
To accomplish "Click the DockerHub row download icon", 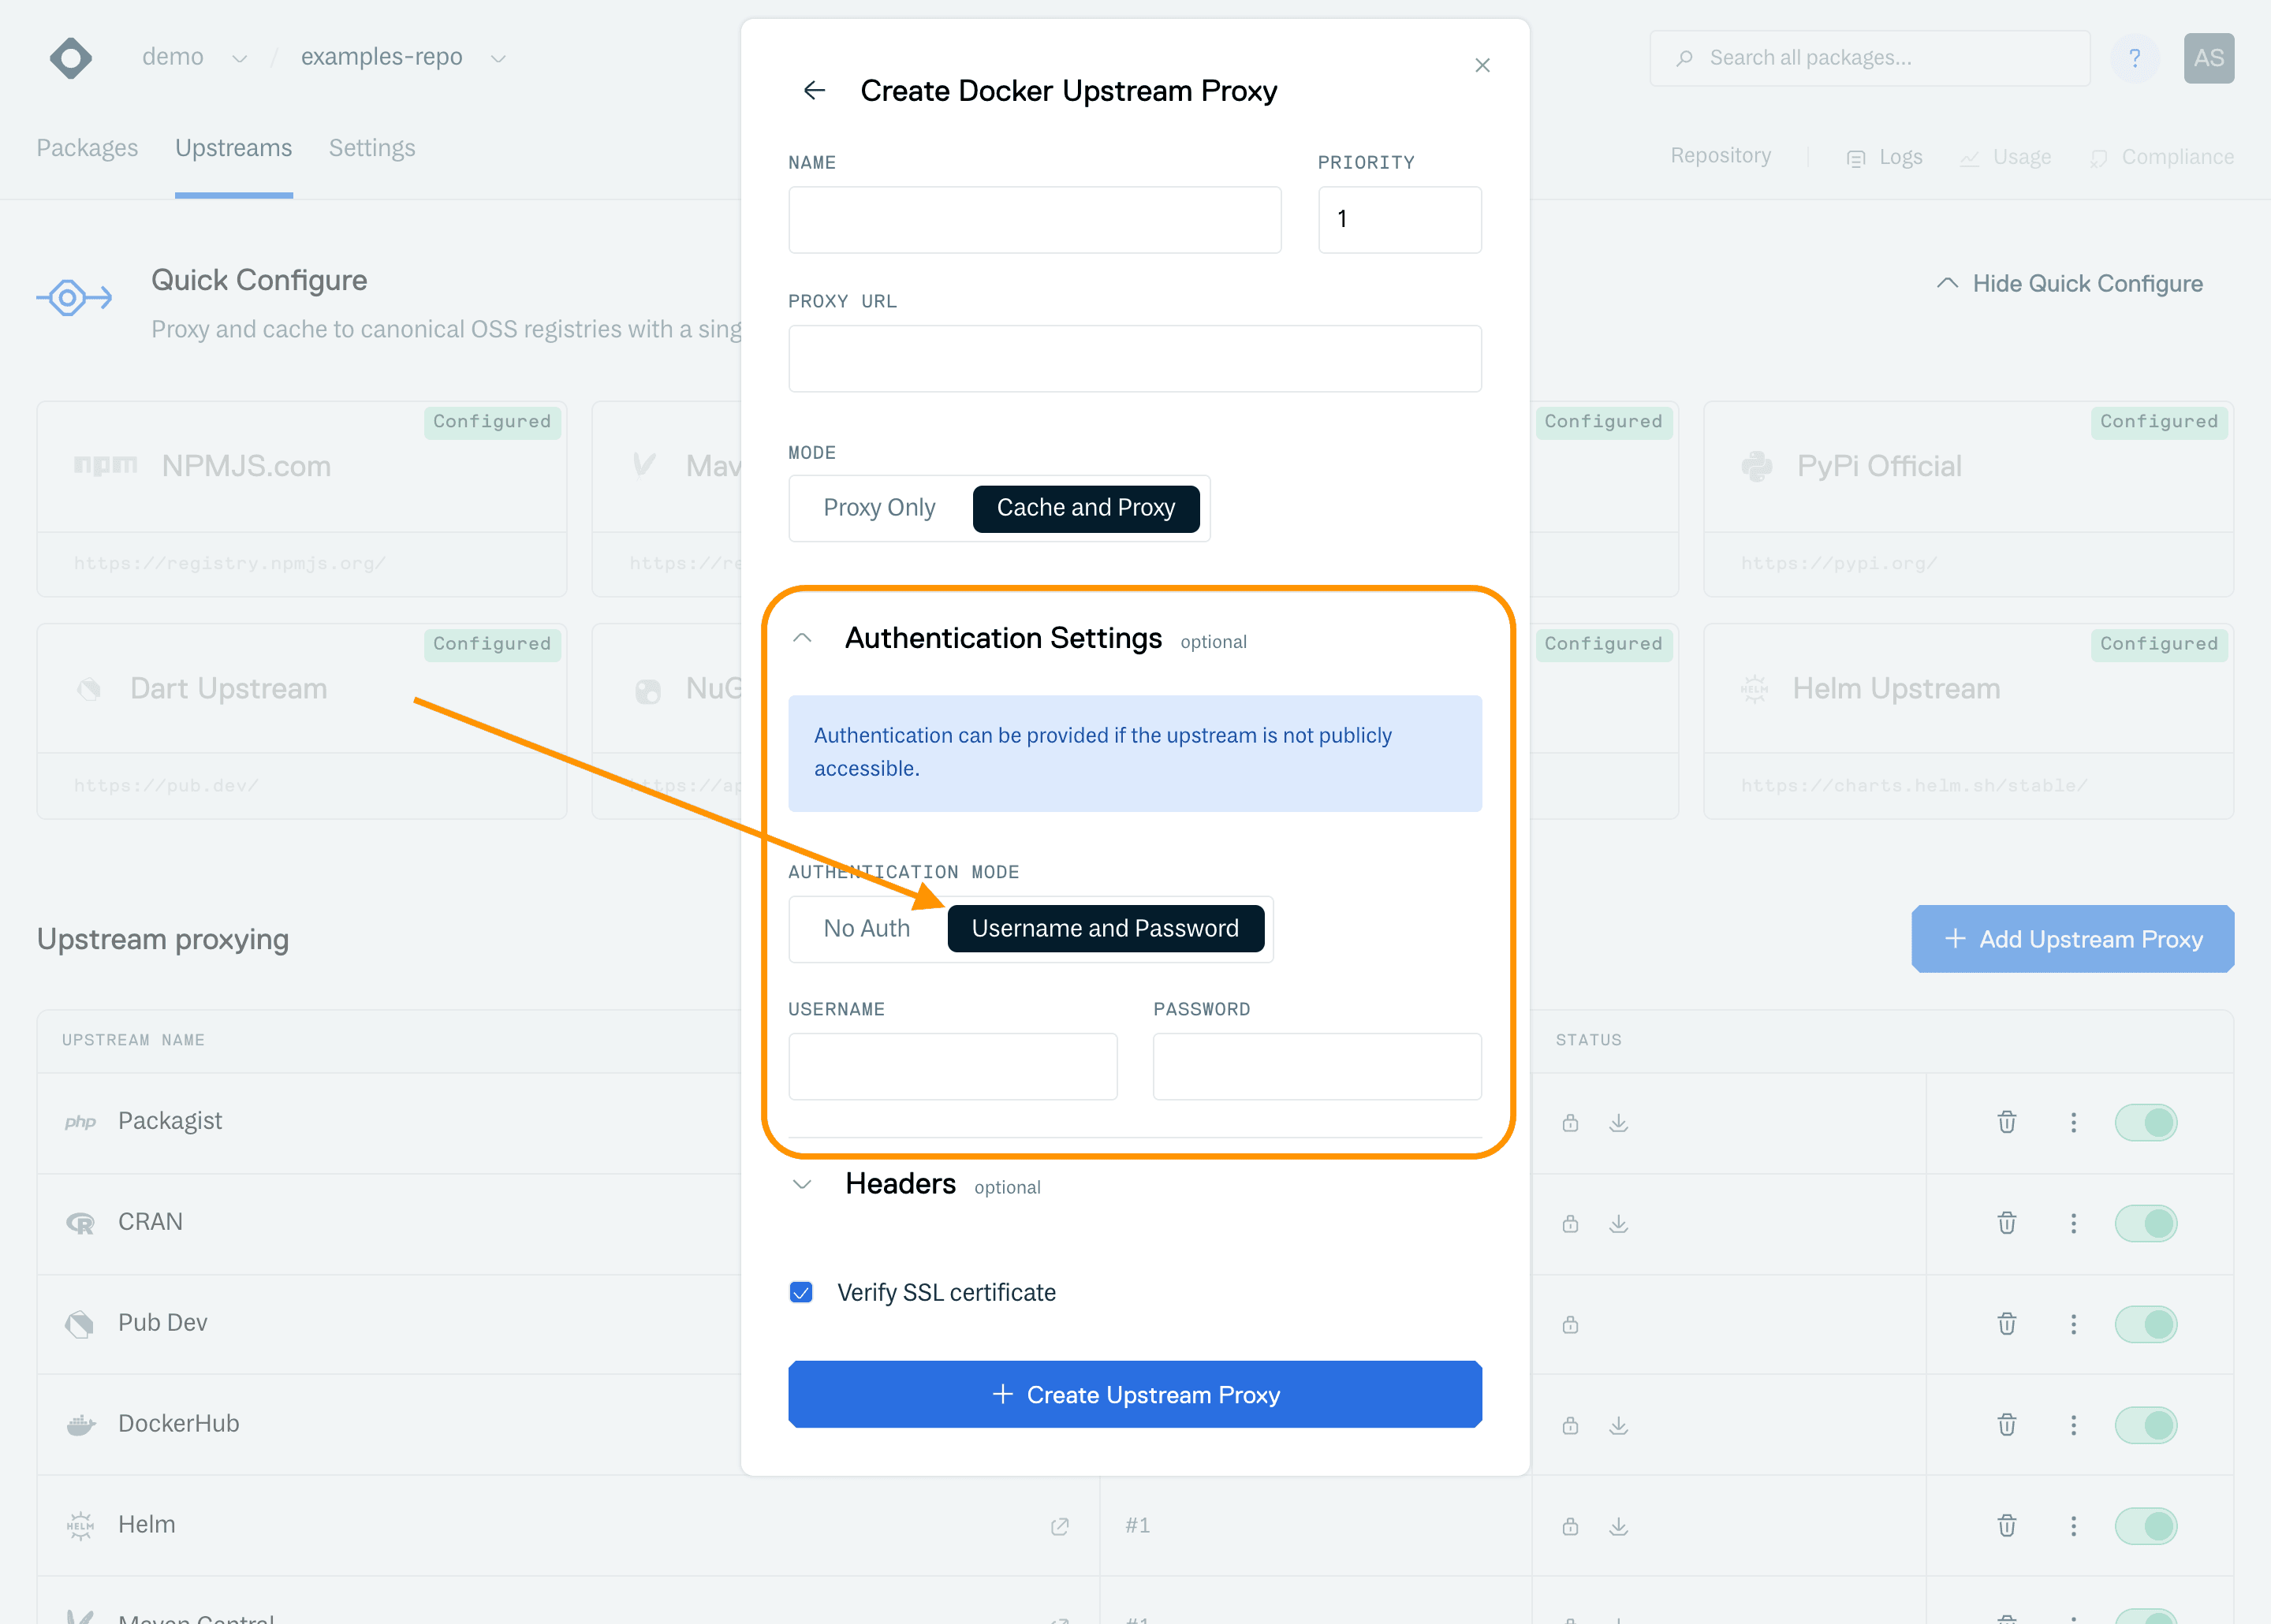I will (x=1618, y=1425).
